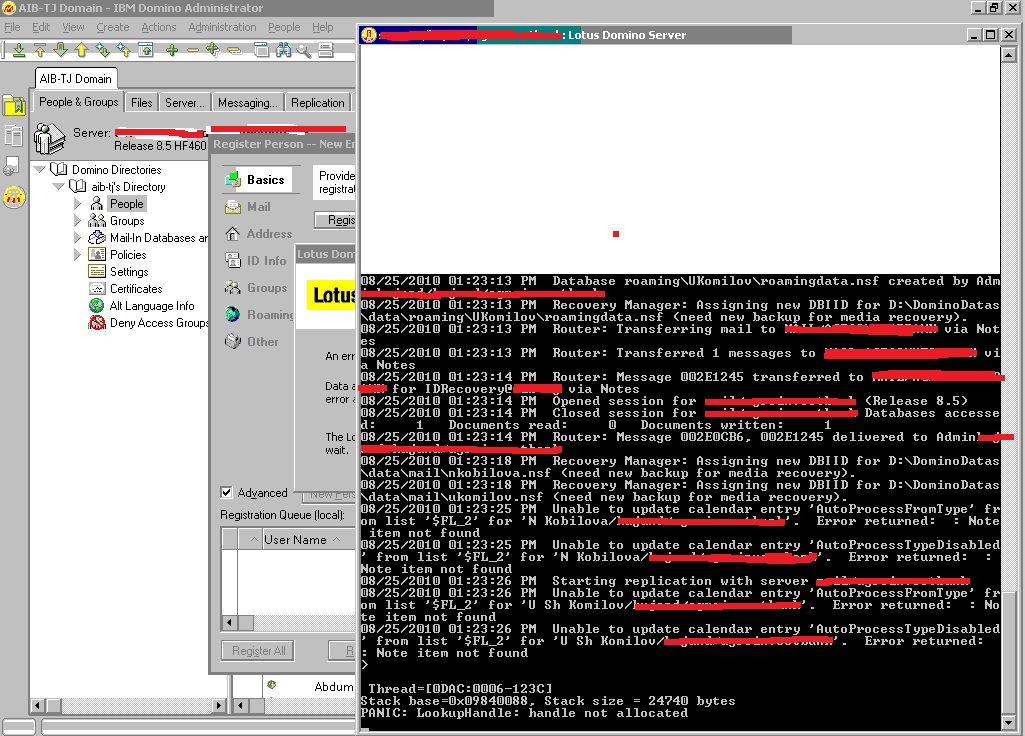
Task: Click the next unread (star with down arrow) icon
Action: pyautogui.click(x=103, y=50)
